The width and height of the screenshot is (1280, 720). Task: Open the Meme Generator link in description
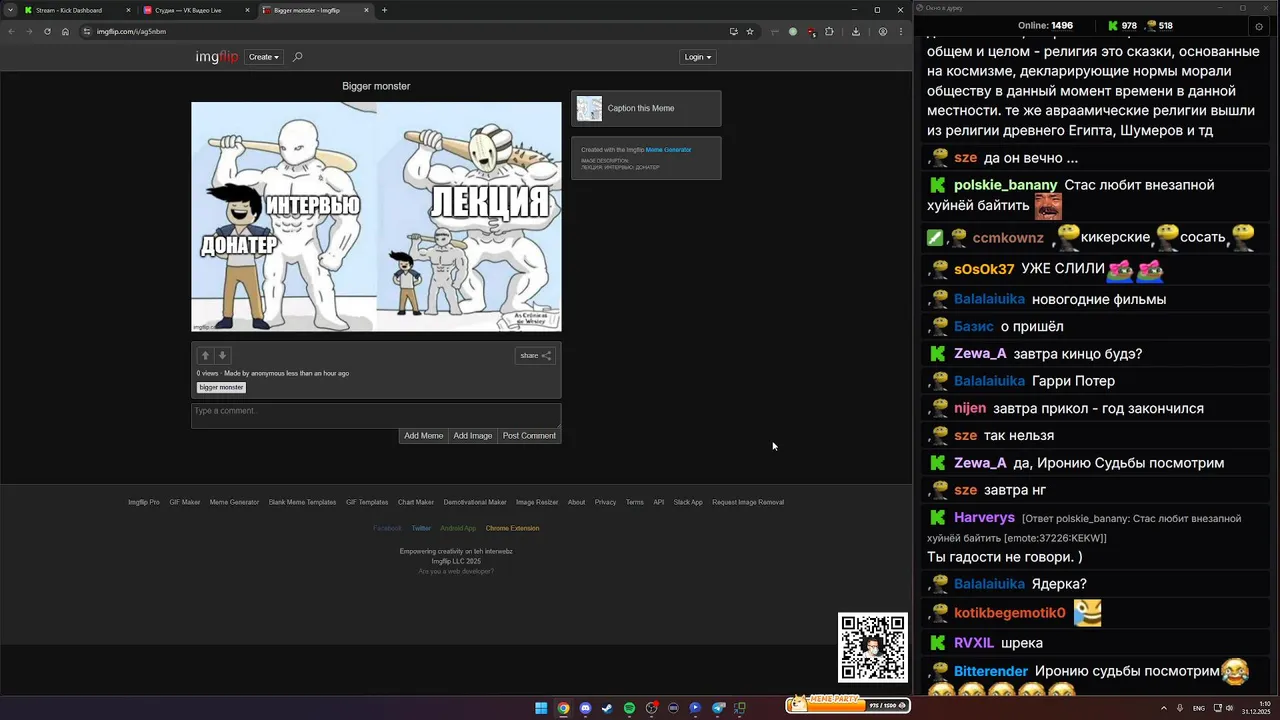668,150
